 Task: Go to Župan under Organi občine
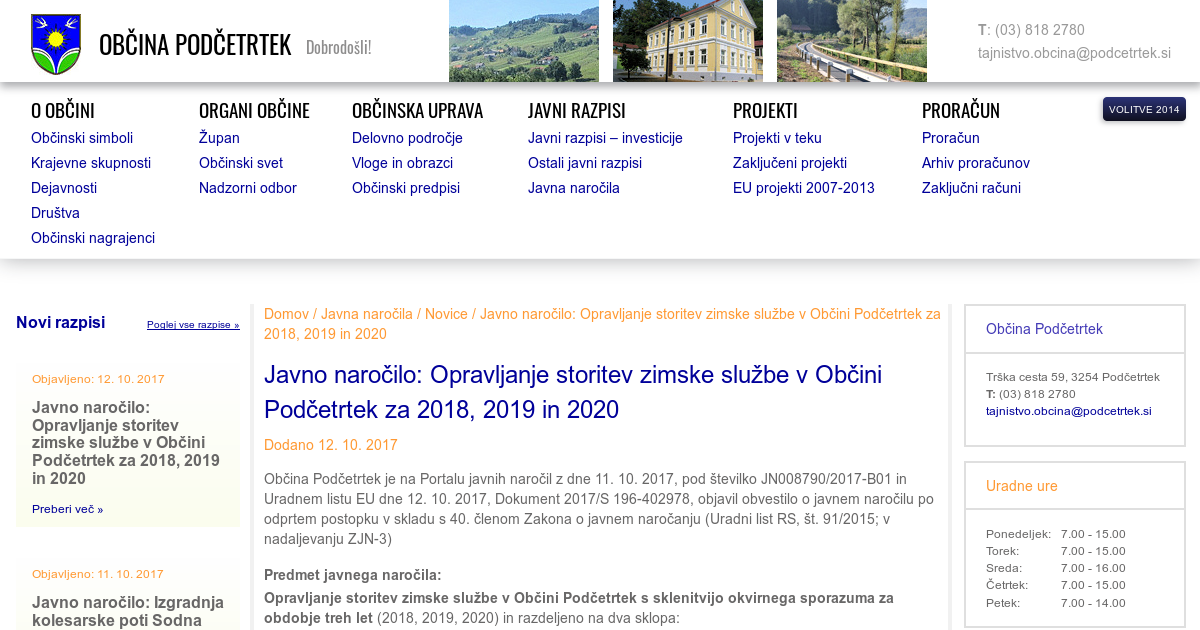tap(219, 138)
